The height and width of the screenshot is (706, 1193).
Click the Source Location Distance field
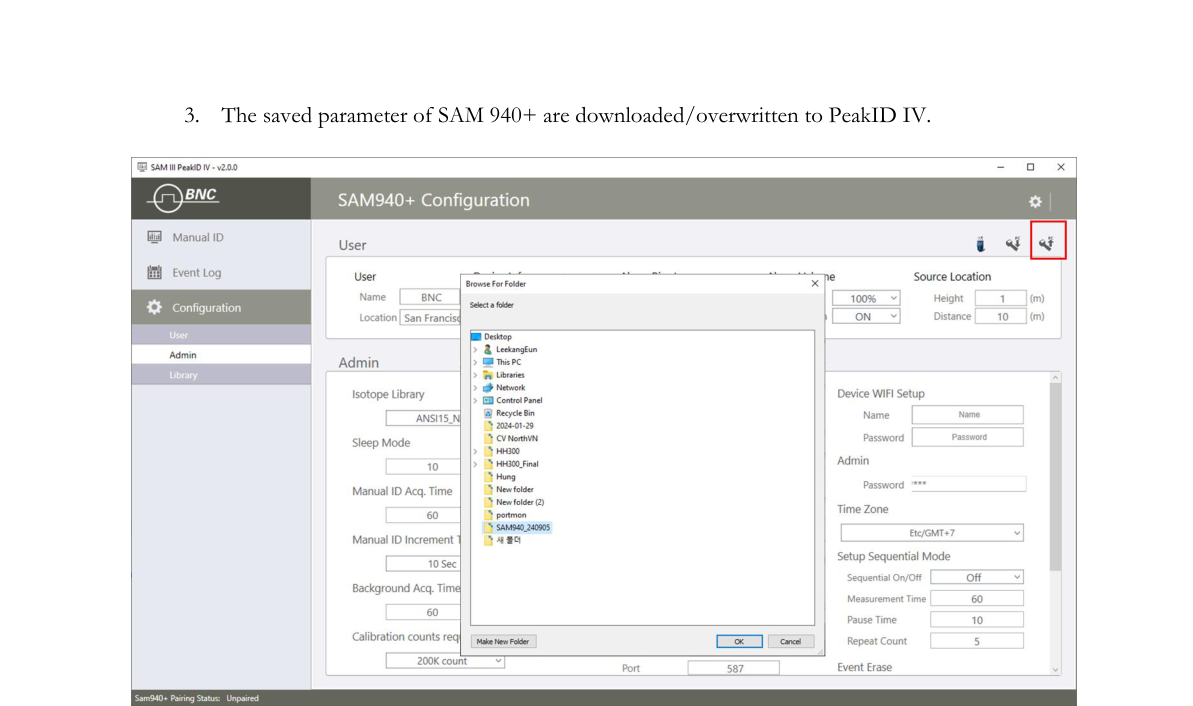[1001, 316]
